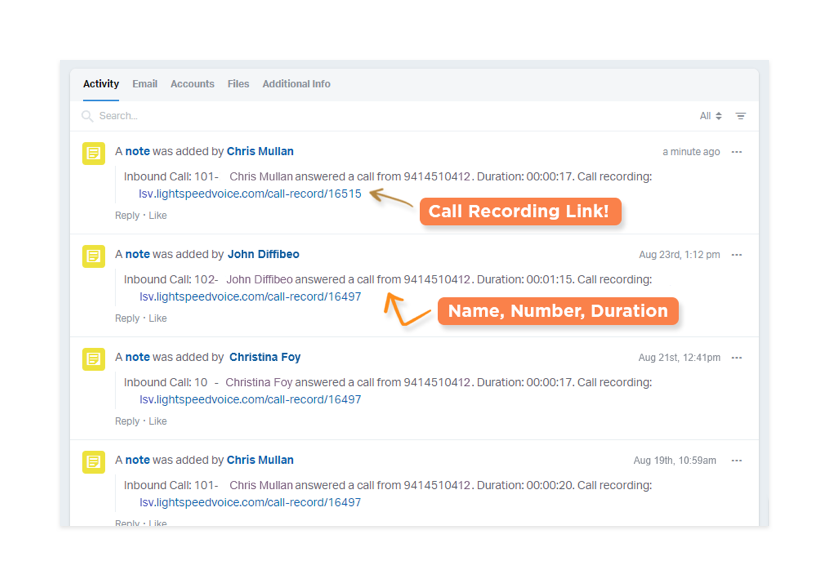Open the All filter dropdown
The width and height of the screenshot is (829, 586).
711,116
